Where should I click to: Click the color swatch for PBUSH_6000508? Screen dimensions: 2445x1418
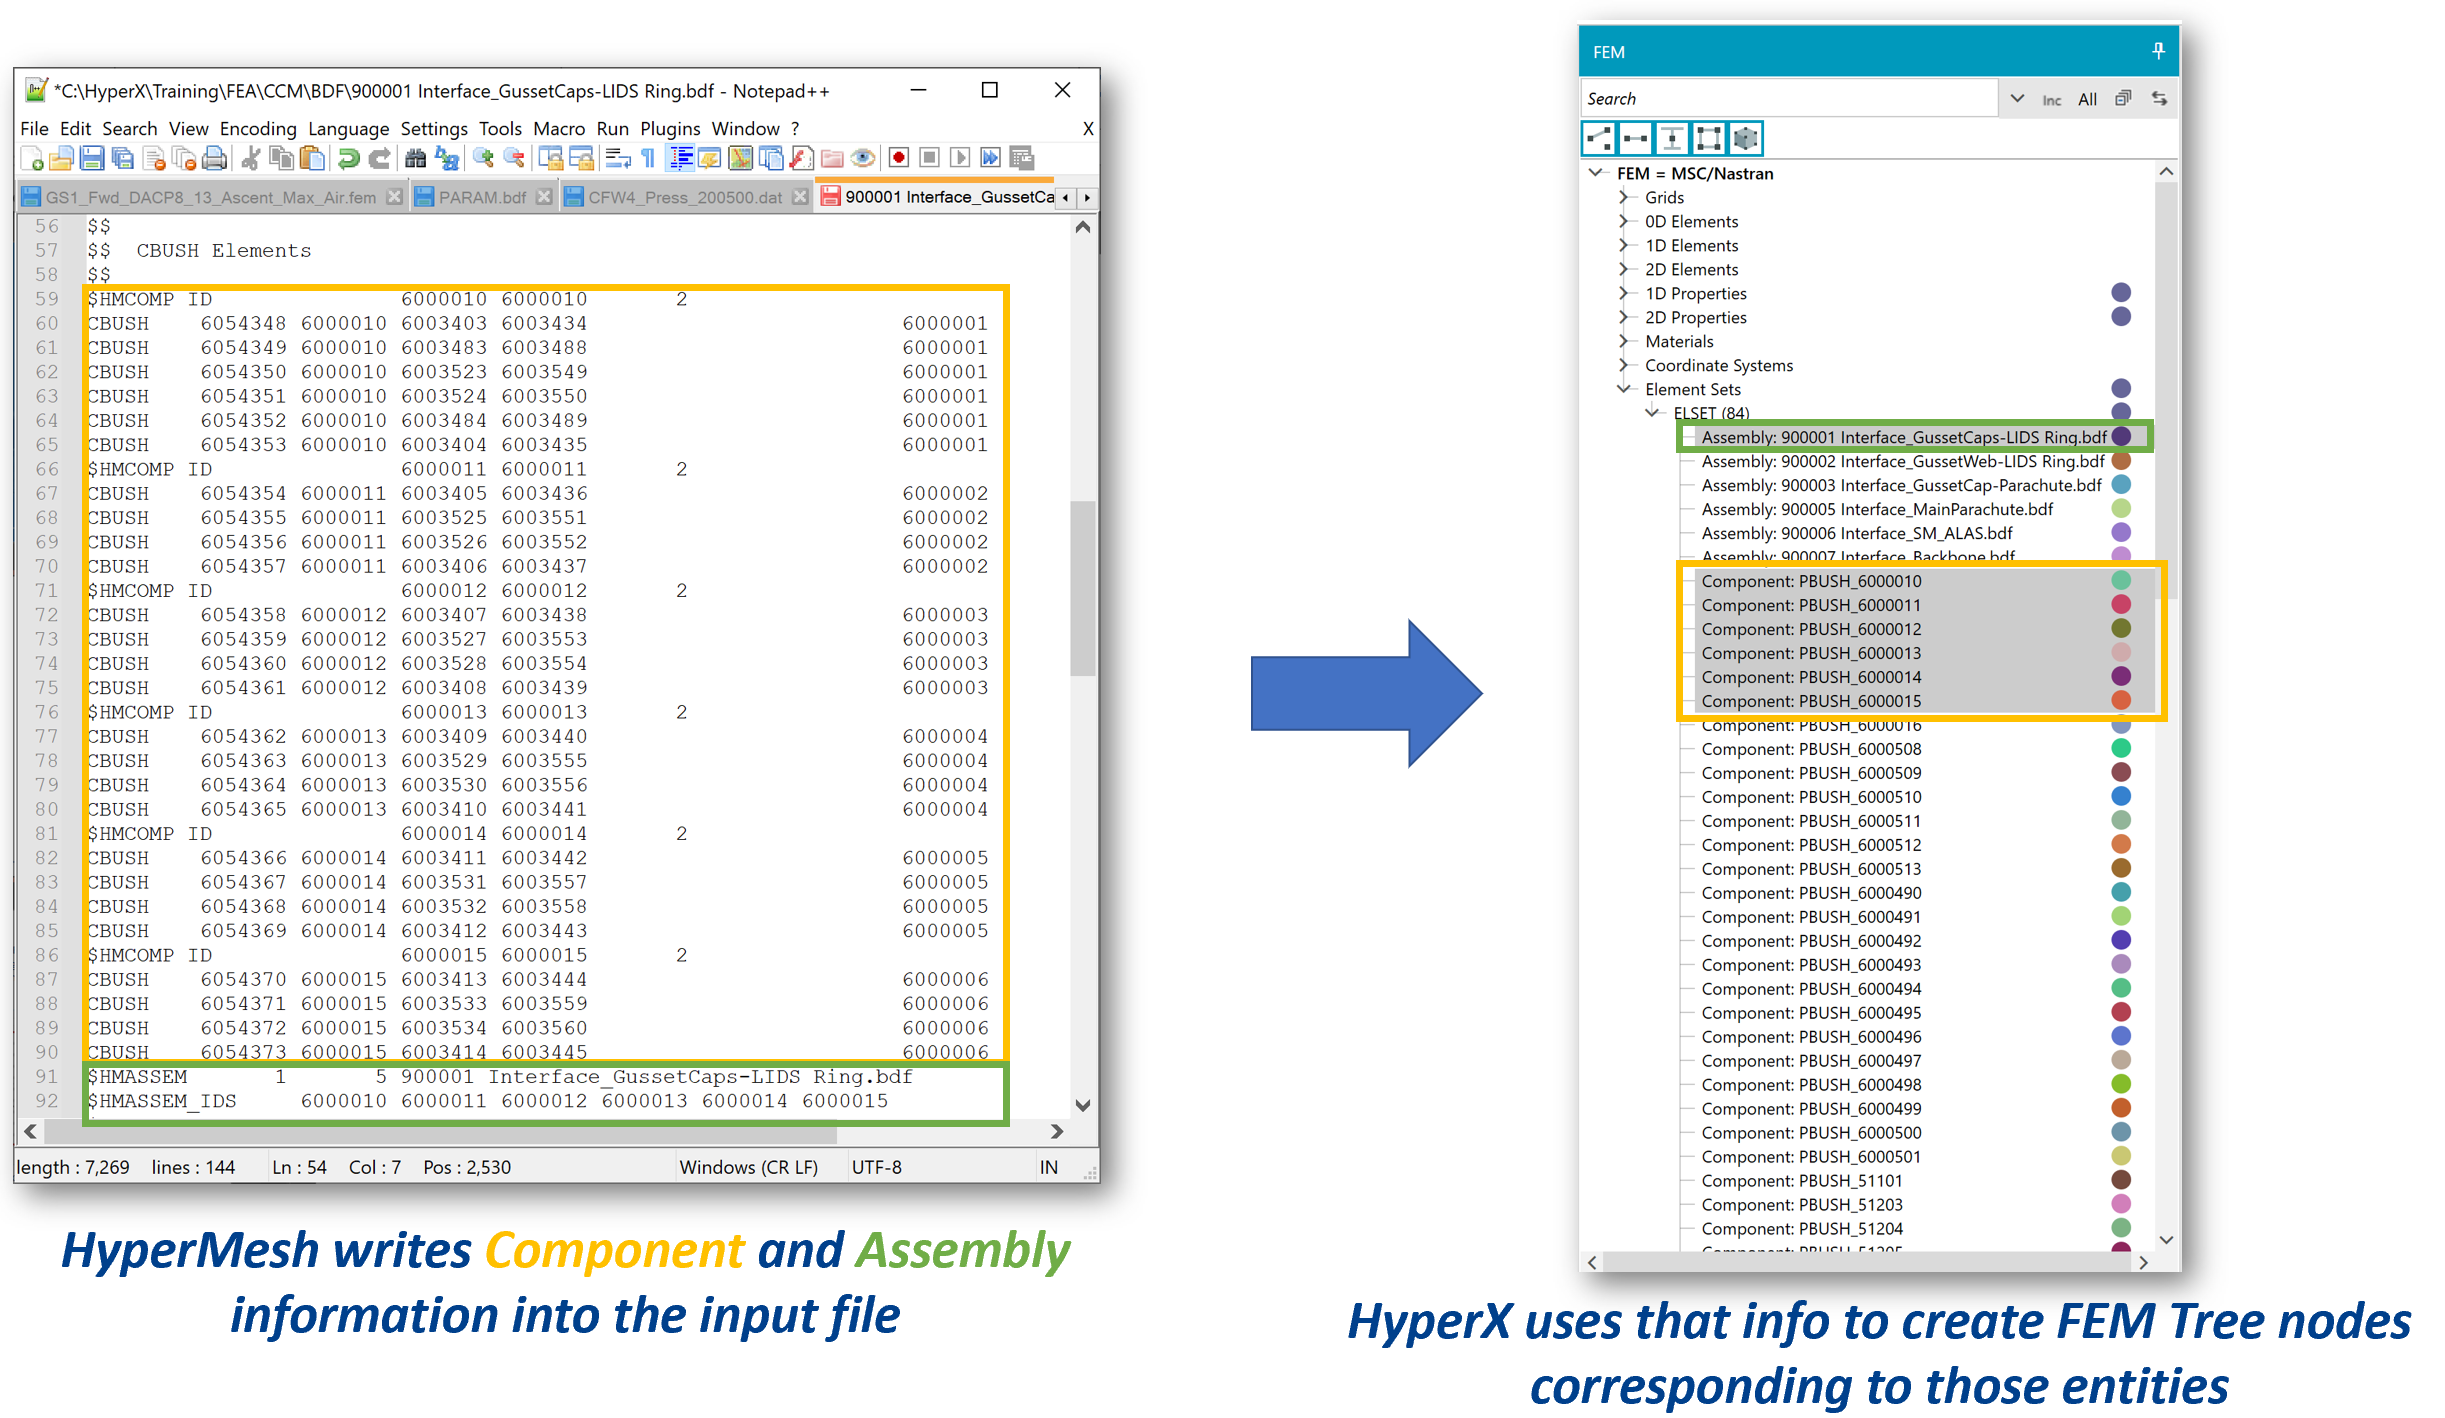[2120, 748]
